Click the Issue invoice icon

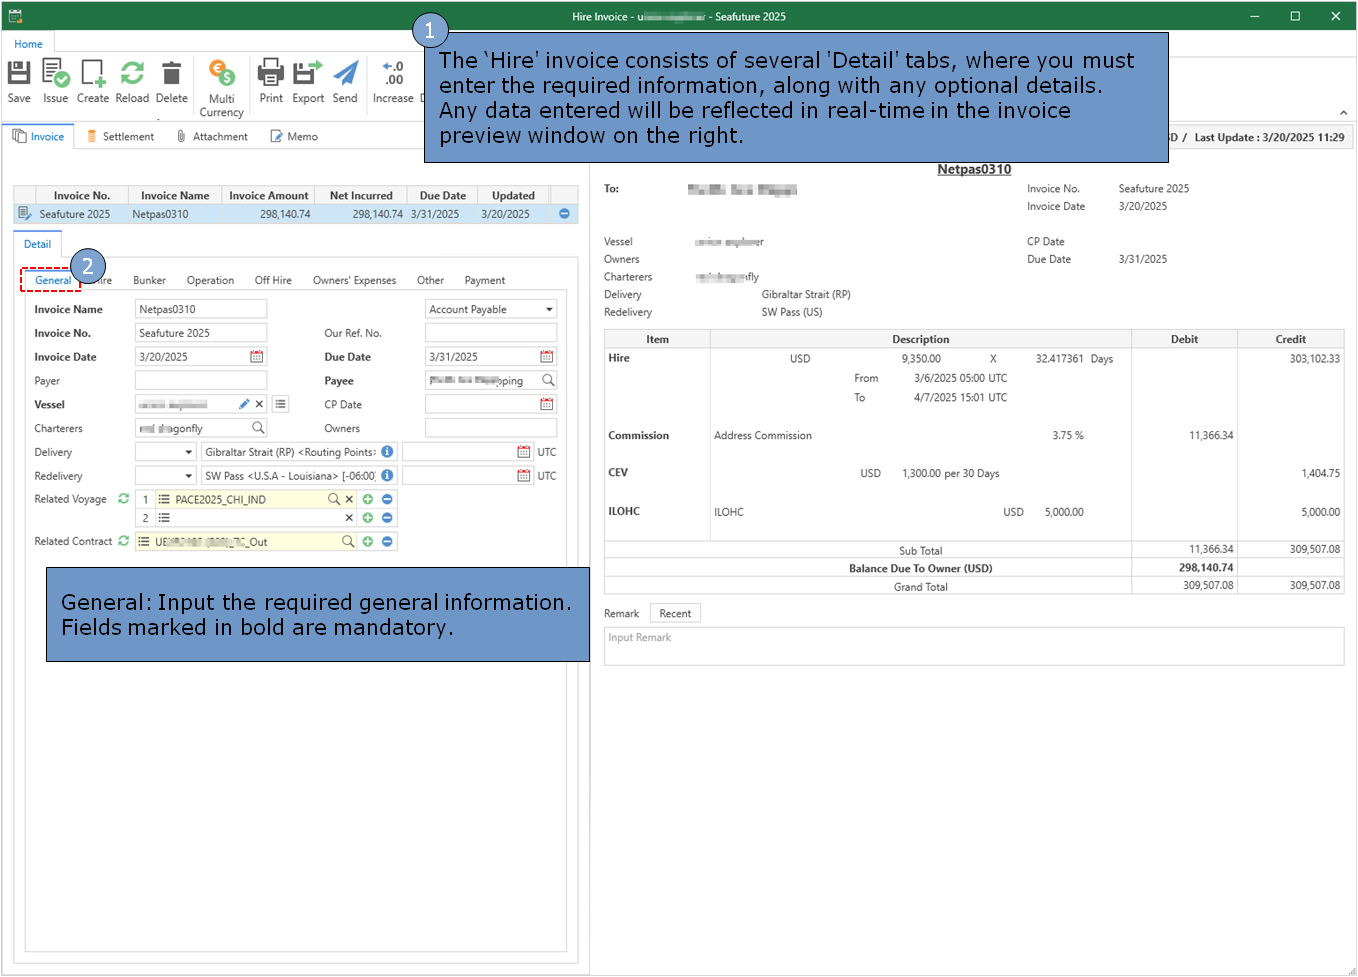[56, 74]
